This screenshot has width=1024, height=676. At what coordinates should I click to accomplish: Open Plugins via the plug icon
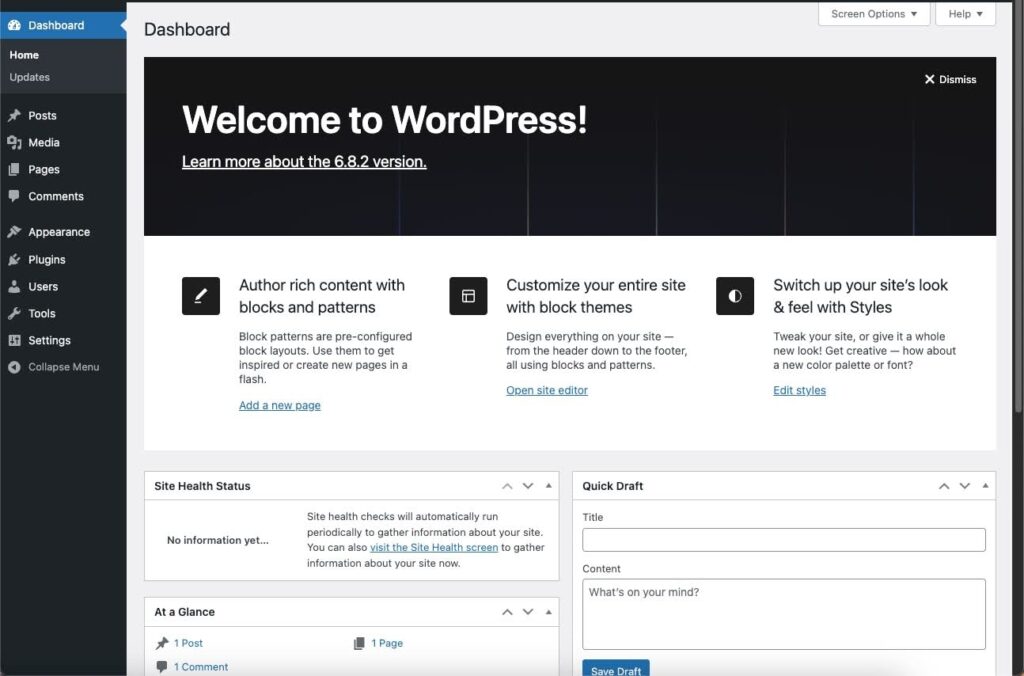13,259
